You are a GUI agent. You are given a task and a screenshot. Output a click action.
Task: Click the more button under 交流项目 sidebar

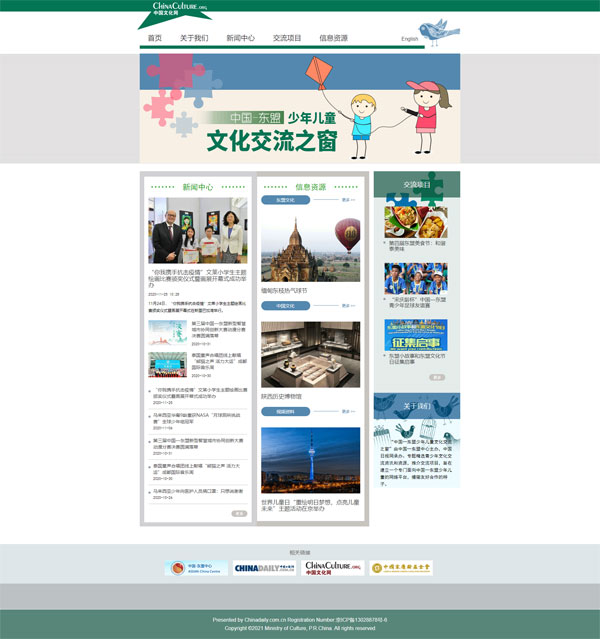[436, 377]
